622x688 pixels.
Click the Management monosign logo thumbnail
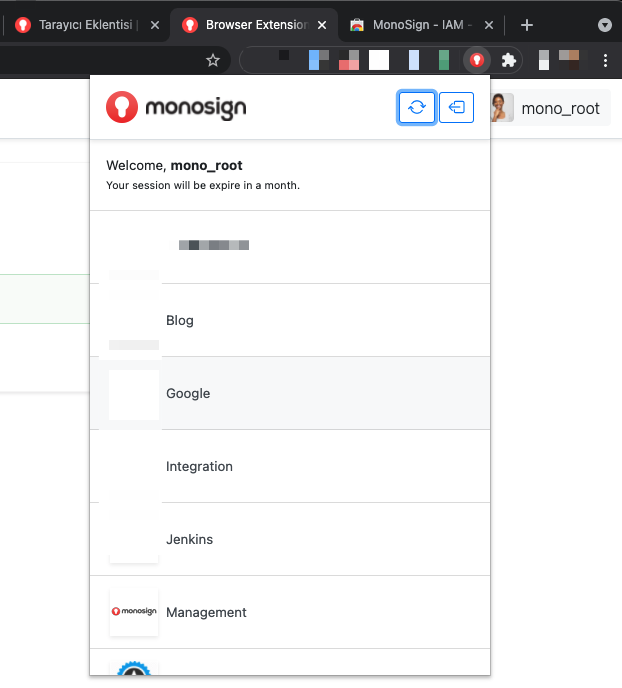tap(134, 612)
